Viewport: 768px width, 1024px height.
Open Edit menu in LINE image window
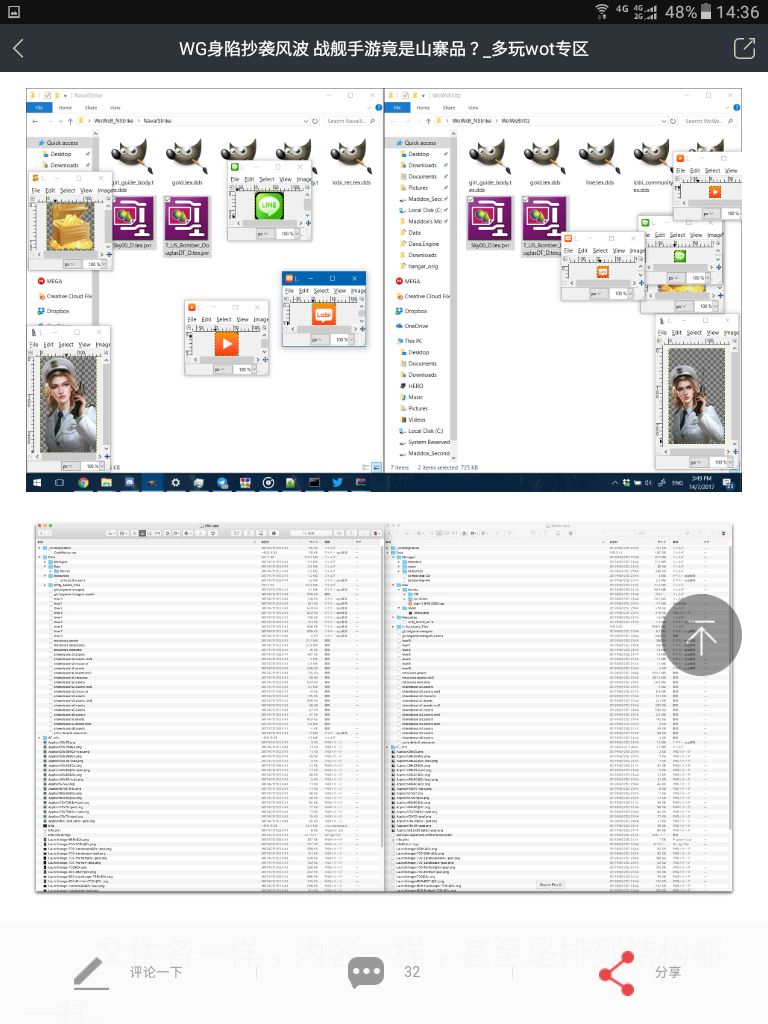click(x=249, y=179)
